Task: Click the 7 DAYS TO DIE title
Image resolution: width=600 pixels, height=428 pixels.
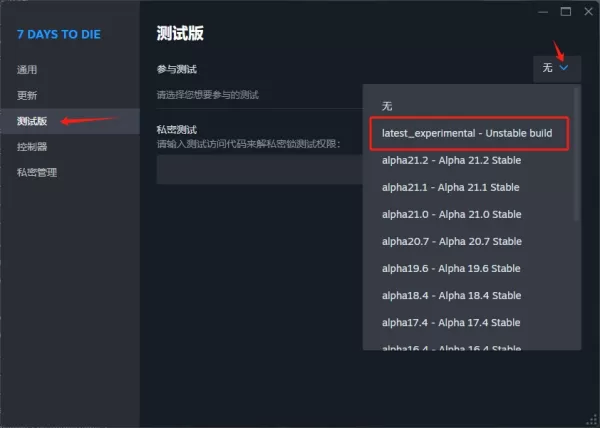Action: tap(59, 34)
